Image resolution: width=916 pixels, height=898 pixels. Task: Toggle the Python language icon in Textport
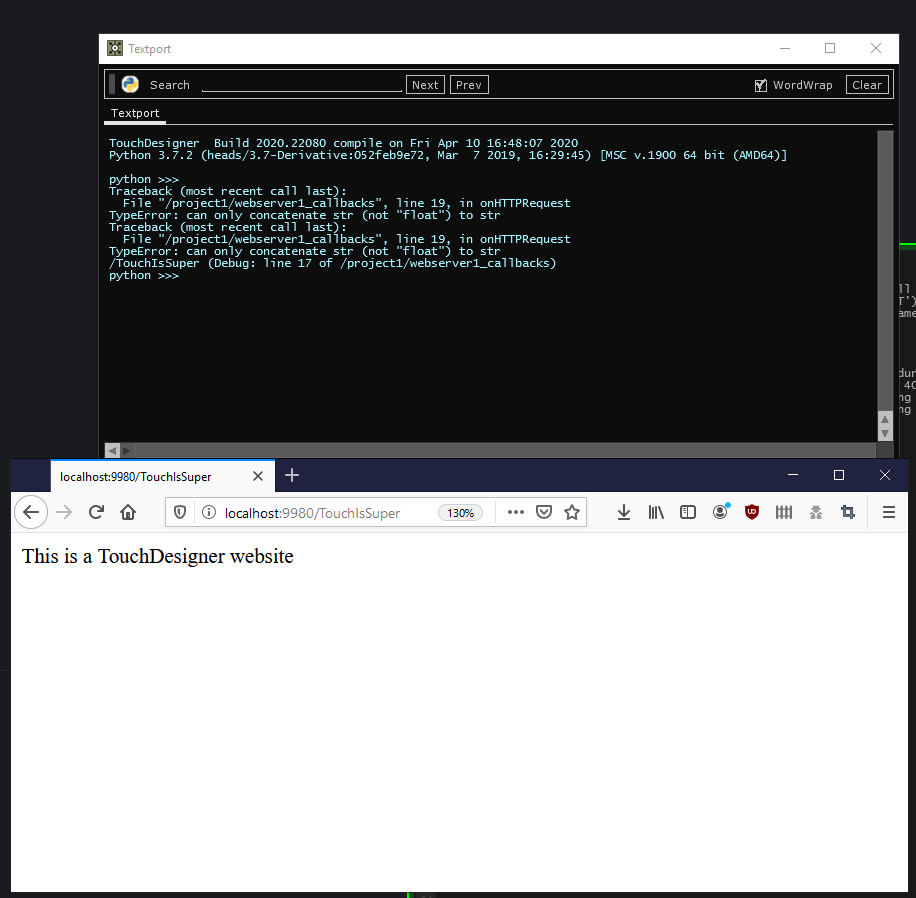point(130,85)
